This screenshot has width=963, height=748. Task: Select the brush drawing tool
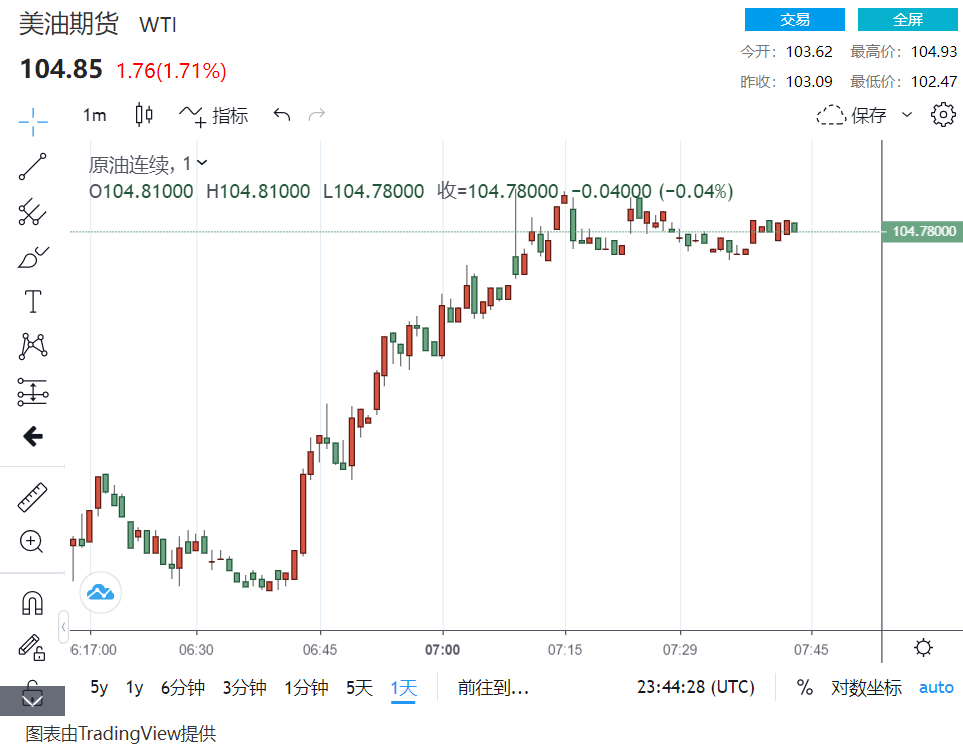point(33,257)
